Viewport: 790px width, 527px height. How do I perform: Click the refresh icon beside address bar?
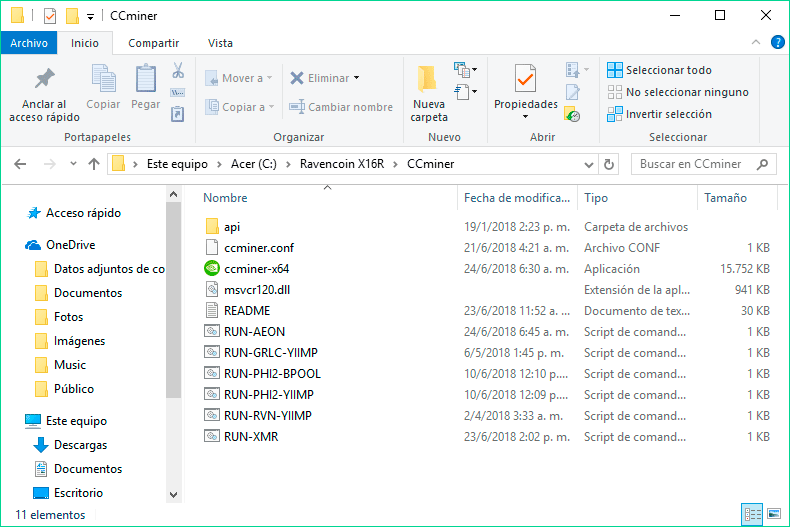point(609,164)
